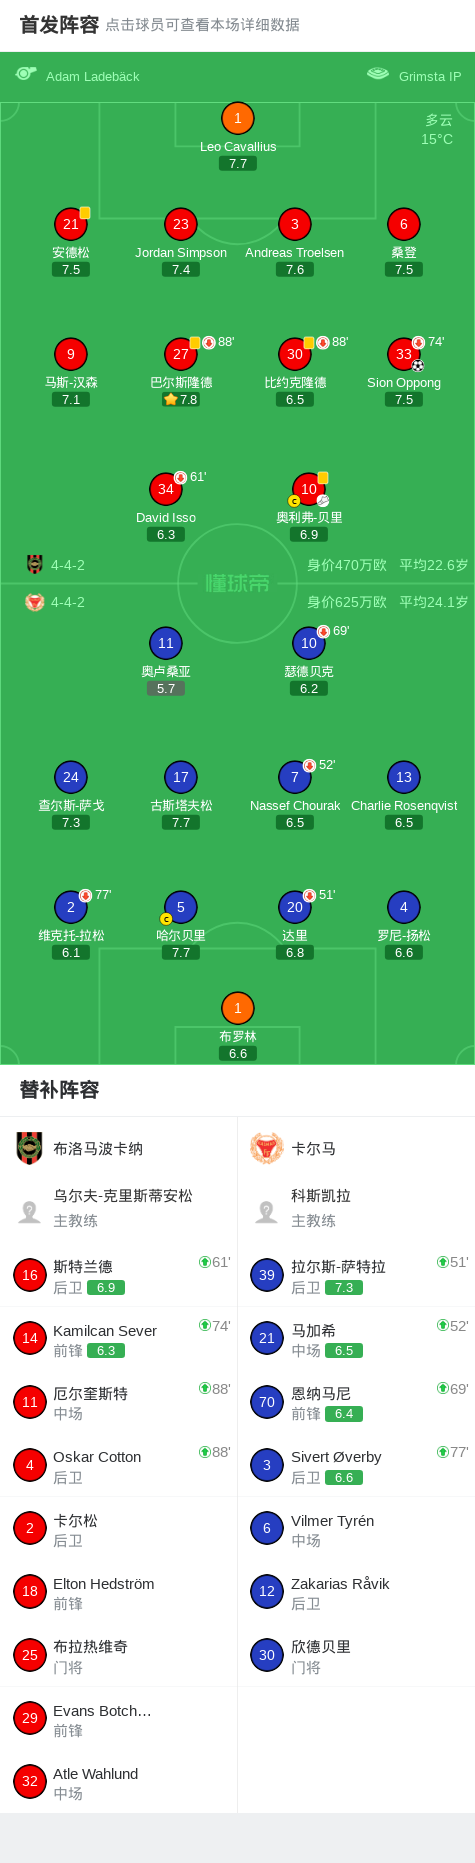Click Andreas Troelsen rating 7.6 badge
The width and height of the screenshot is (475, 1863).
[x=295, y=270]
